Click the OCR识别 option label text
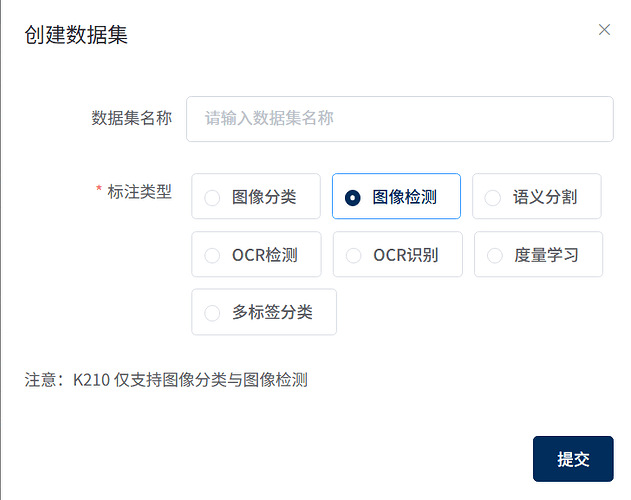Viewport: 631px width, 500px height. [406, 255]
